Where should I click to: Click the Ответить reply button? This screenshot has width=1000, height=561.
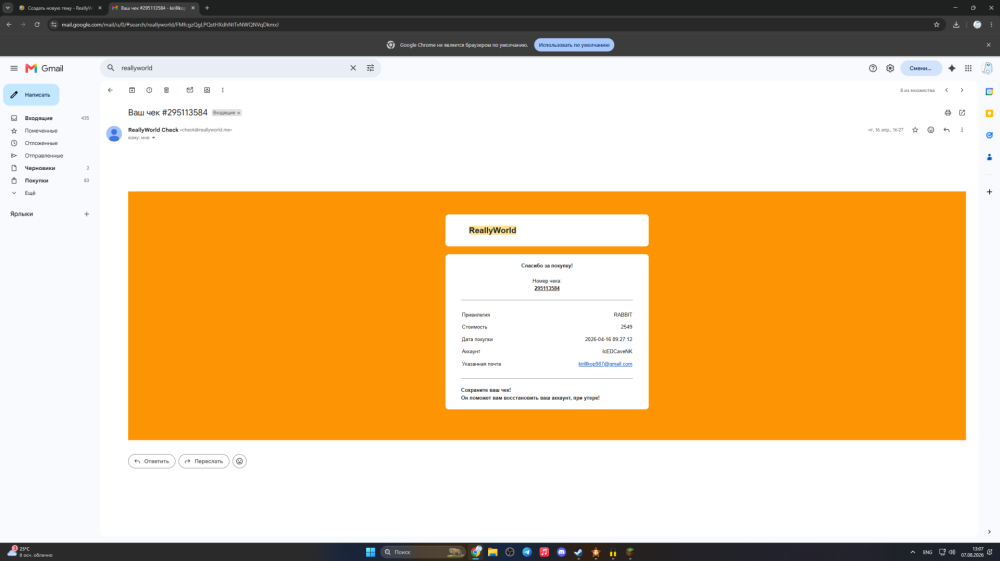click(x=152, y=461)
